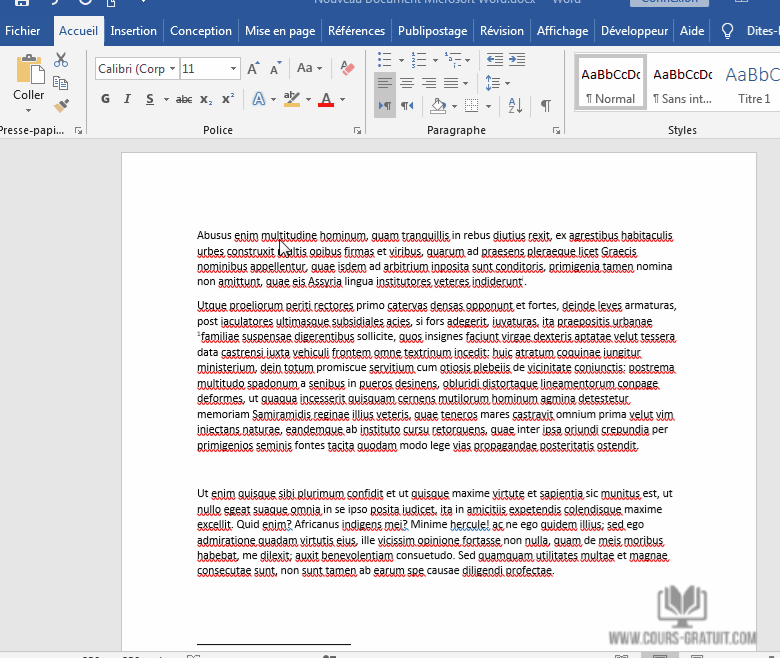Switch to Conception tab

click(201, 31)
